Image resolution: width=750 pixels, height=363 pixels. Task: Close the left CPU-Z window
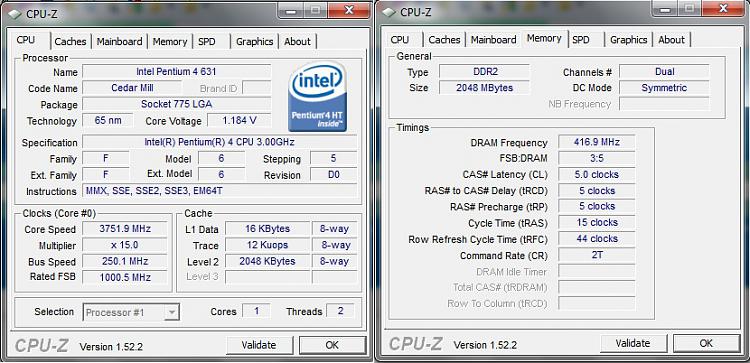349,11
